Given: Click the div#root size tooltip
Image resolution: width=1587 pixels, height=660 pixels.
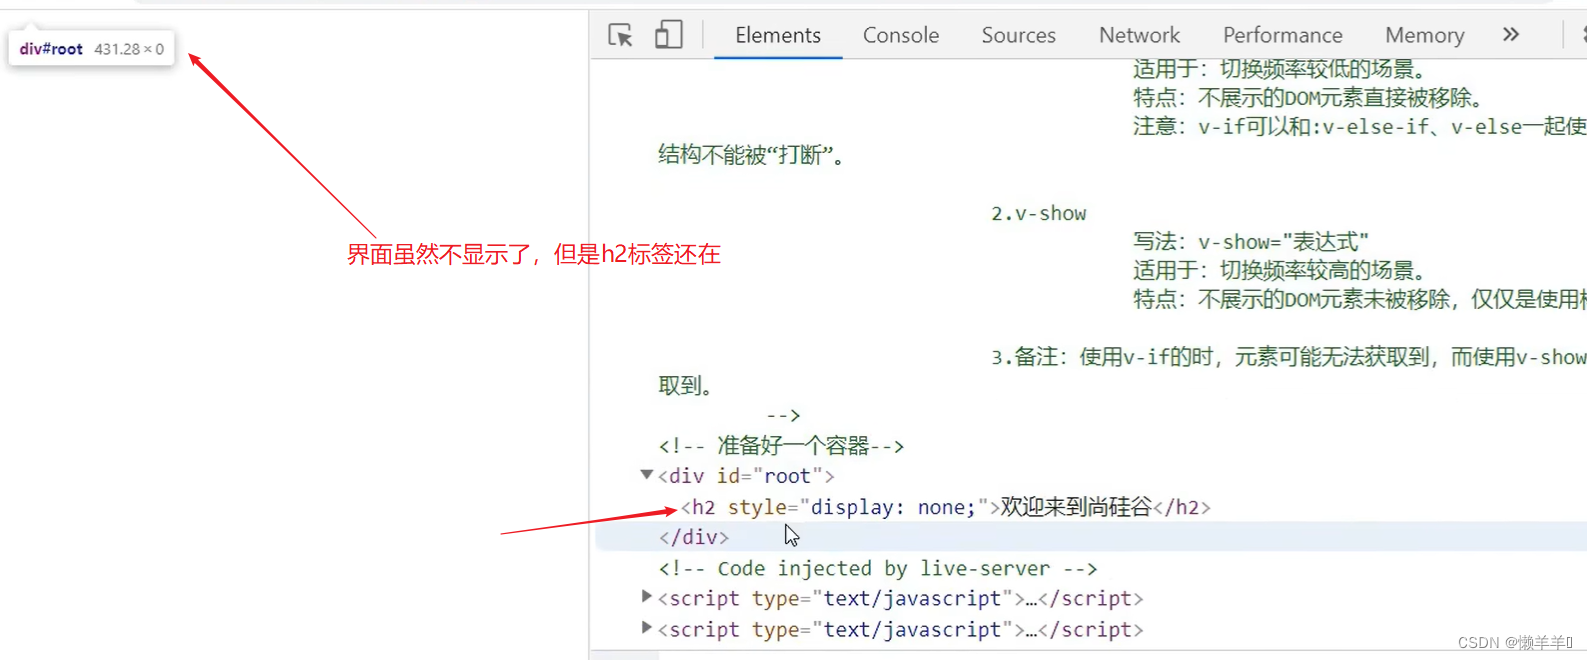Looking at the screenshot, I should tap(92, 49).
